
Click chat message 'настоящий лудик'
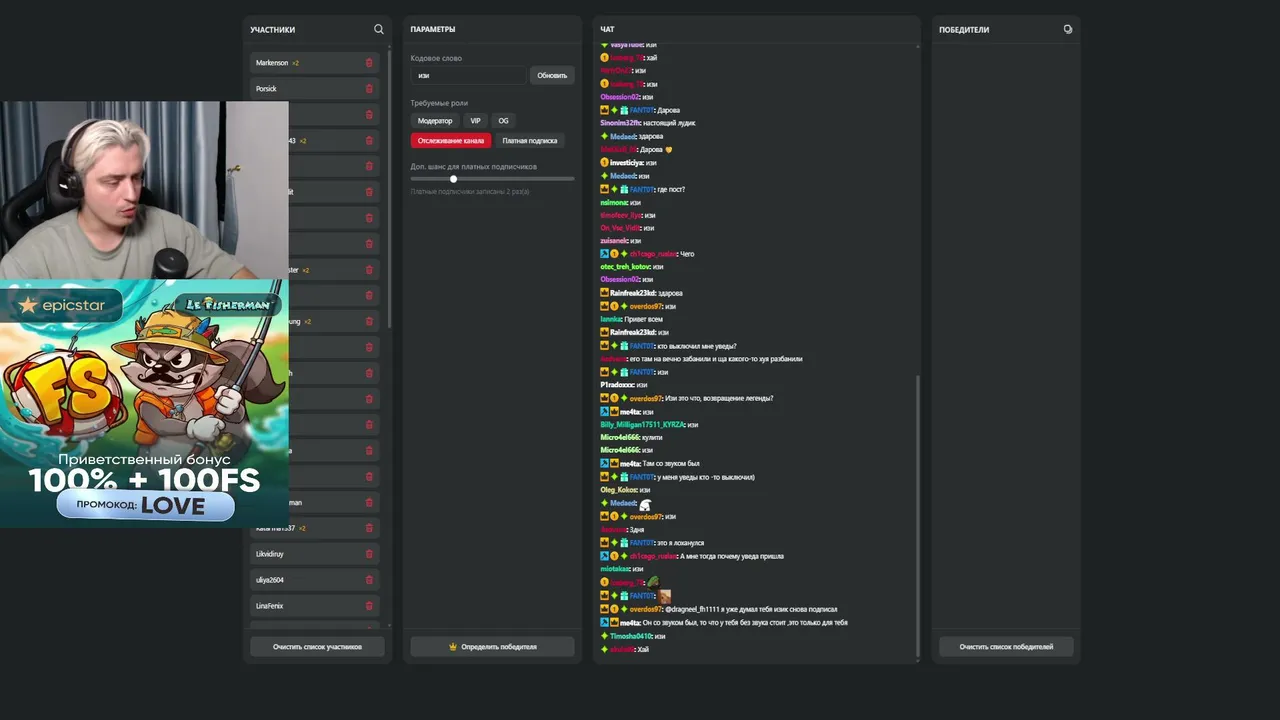point(669,123)
